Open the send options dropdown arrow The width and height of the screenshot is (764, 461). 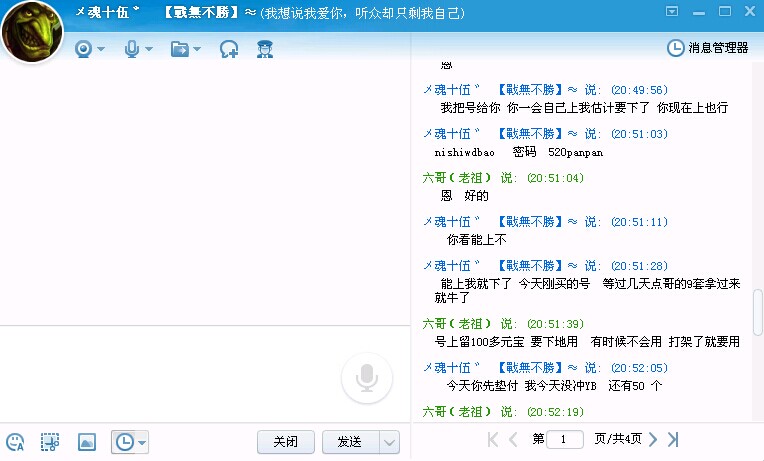point(389,441)
